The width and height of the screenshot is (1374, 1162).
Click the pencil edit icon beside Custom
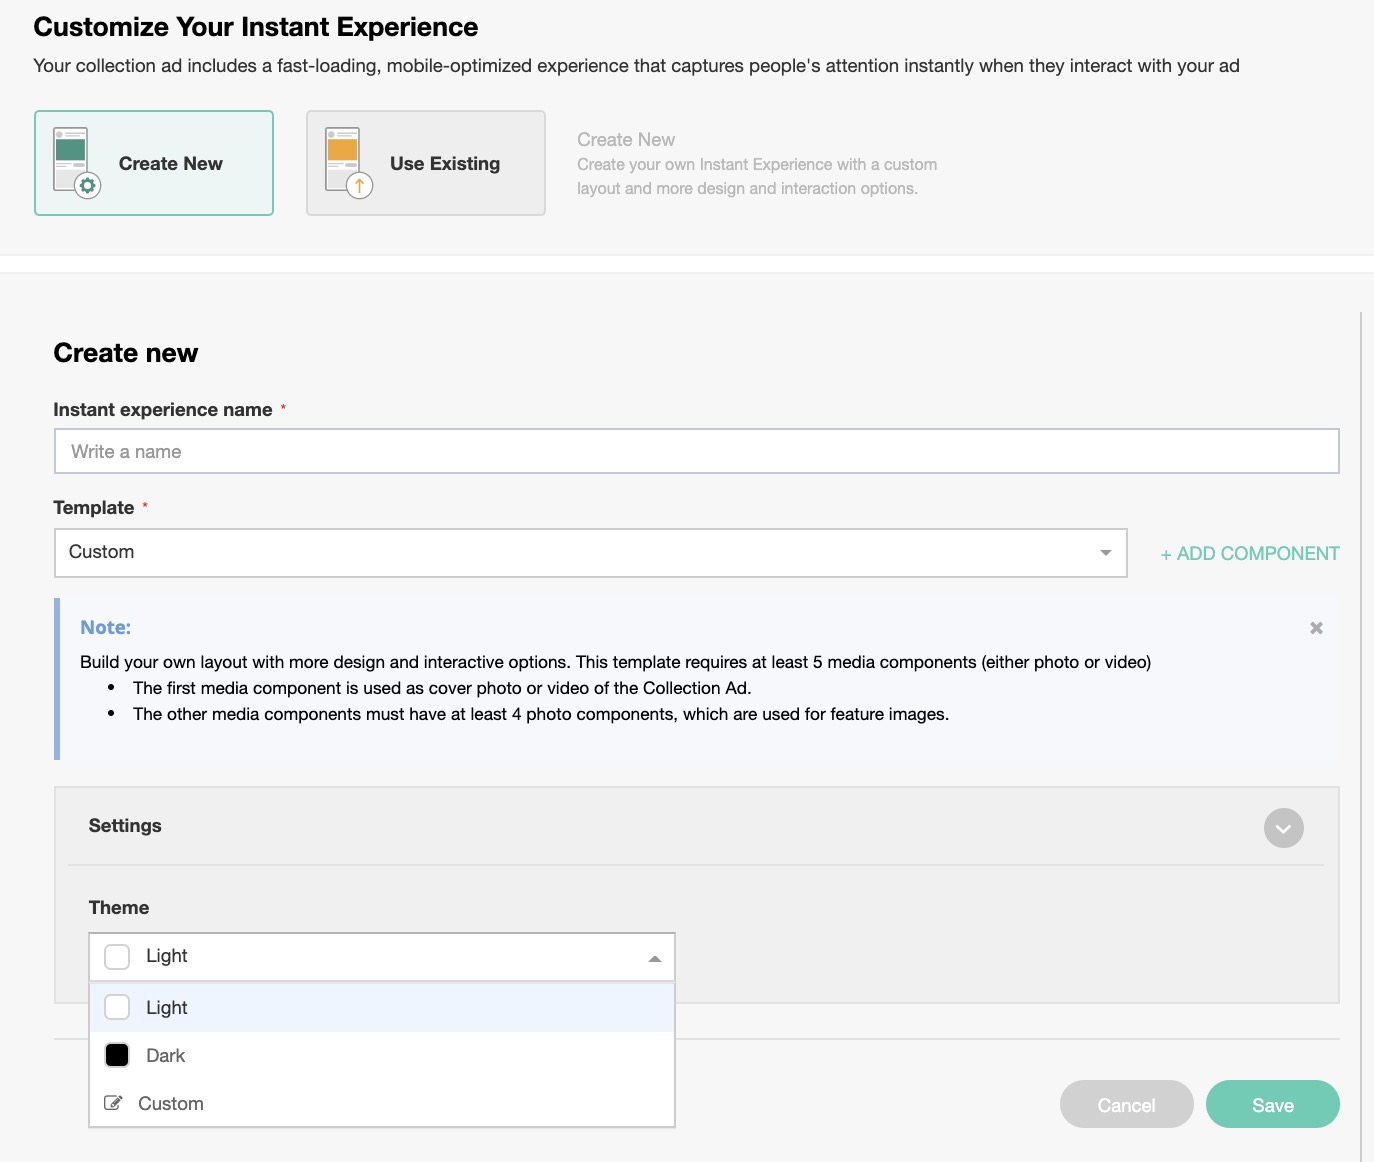click(x=114, y=1103)
